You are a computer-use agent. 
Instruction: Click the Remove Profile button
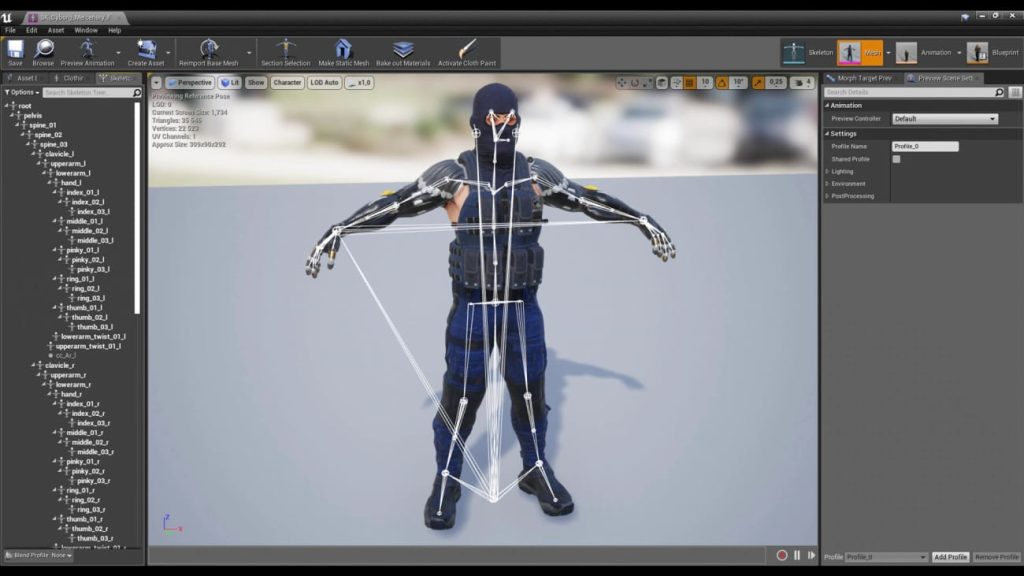click(x=996, y=557)
